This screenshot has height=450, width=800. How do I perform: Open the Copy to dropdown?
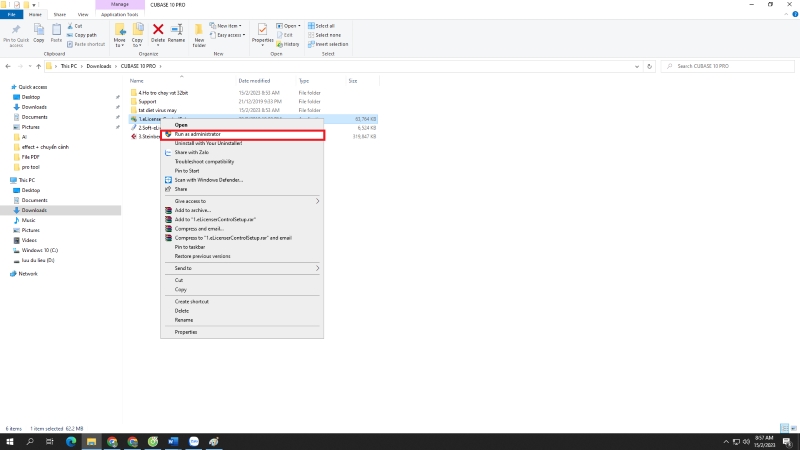[x=138, y=35]
